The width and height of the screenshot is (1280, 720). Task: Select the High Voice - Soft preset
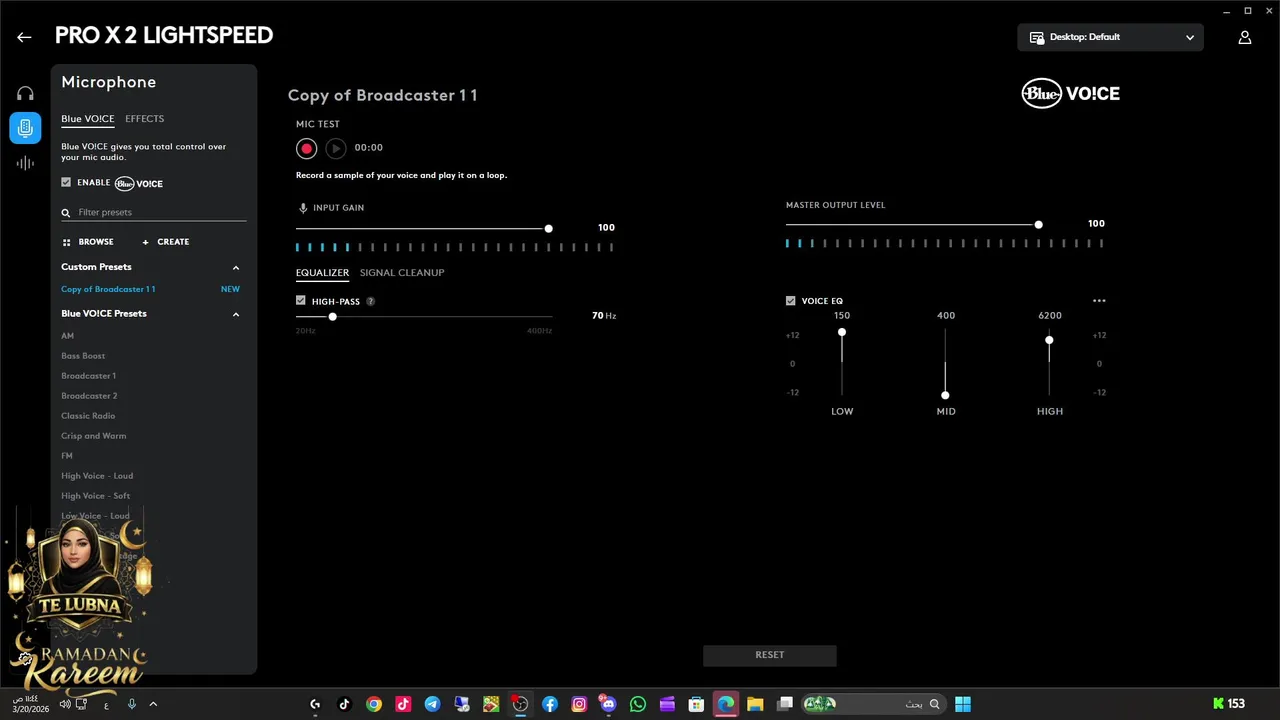click(x=95, y=496)
